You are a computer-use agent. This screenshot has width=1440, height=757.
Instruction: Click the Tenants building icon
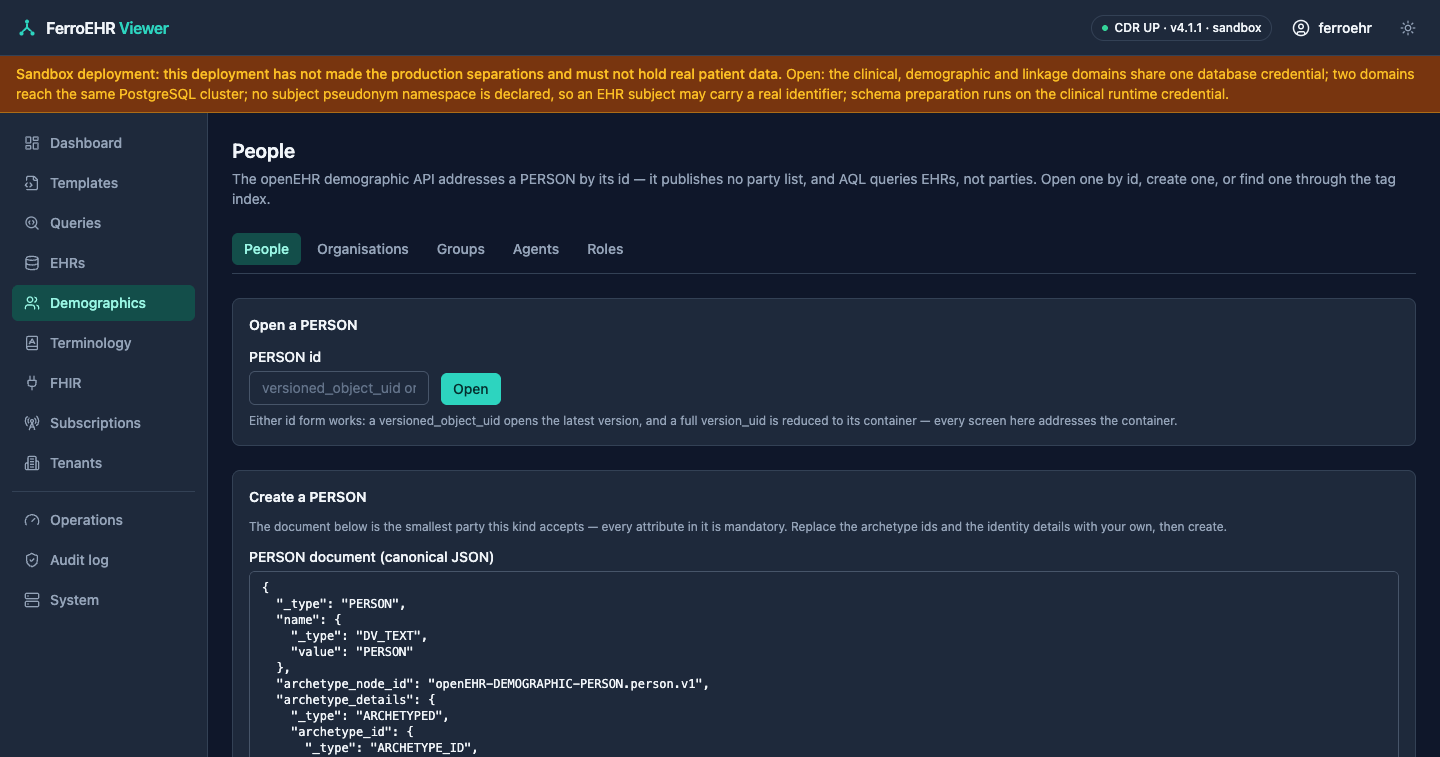(32, 463)
